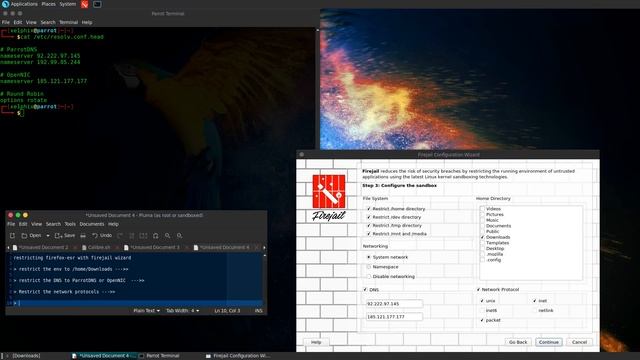Click the Redo icon in Pluma toolbar
Screen dimensions: 640x360
120,236
